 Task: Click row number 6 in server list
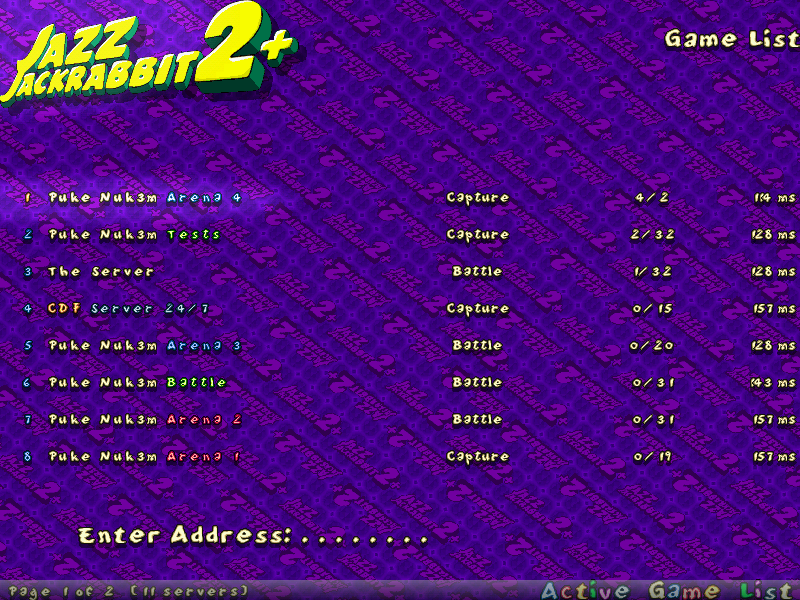(27, 383)
